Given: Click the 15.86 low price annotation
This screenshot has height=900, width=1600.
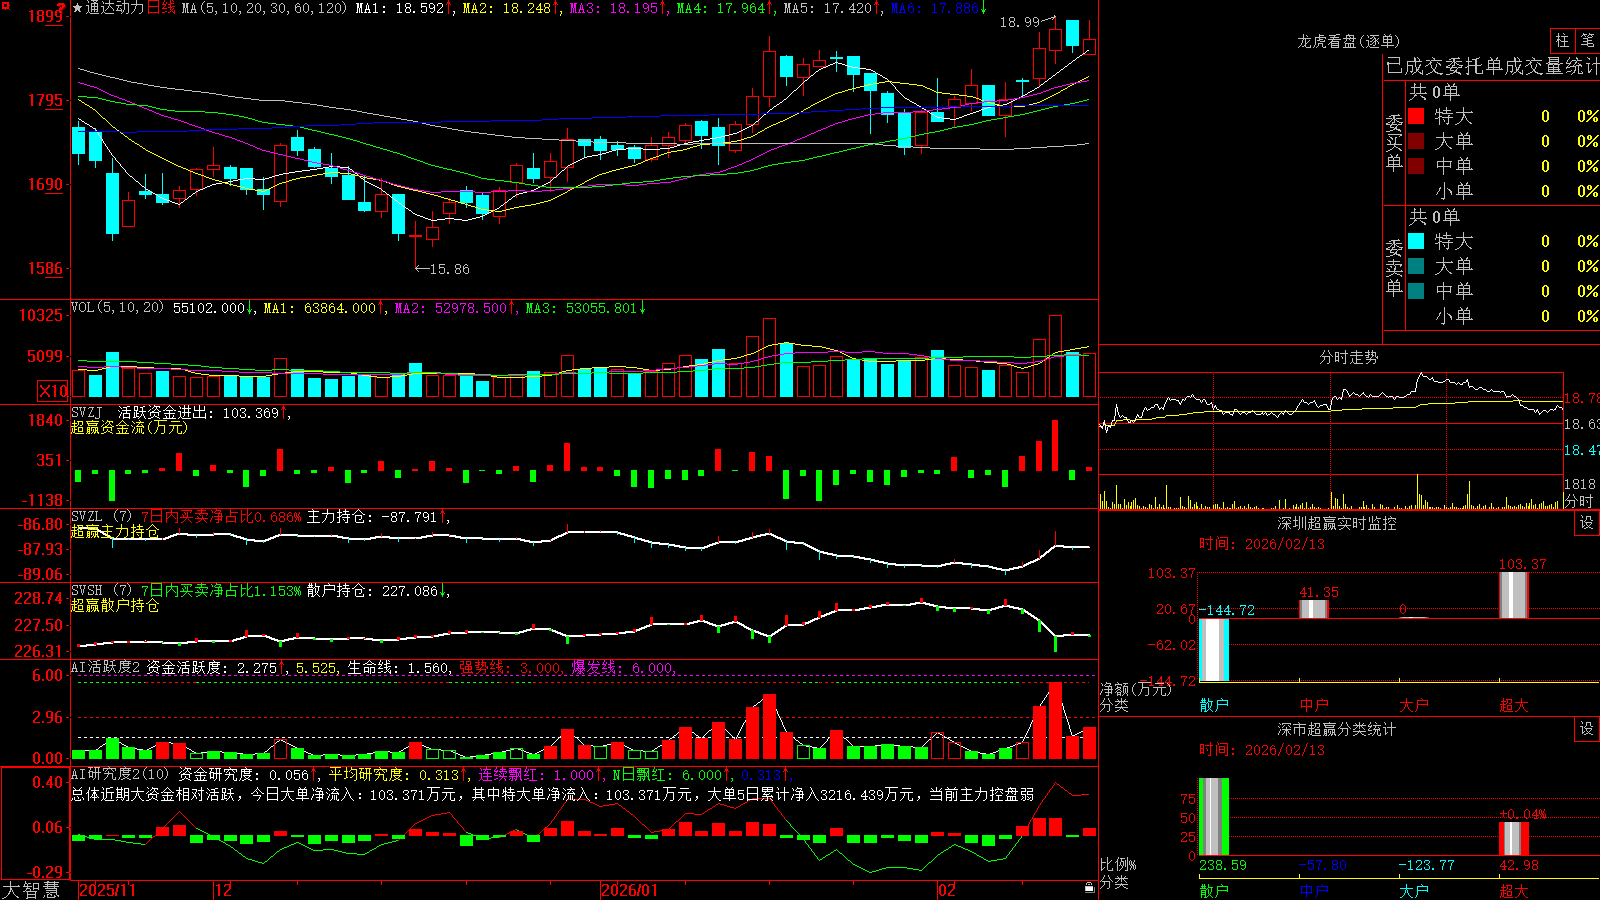Looking at the screenshot, I should 449,269.
